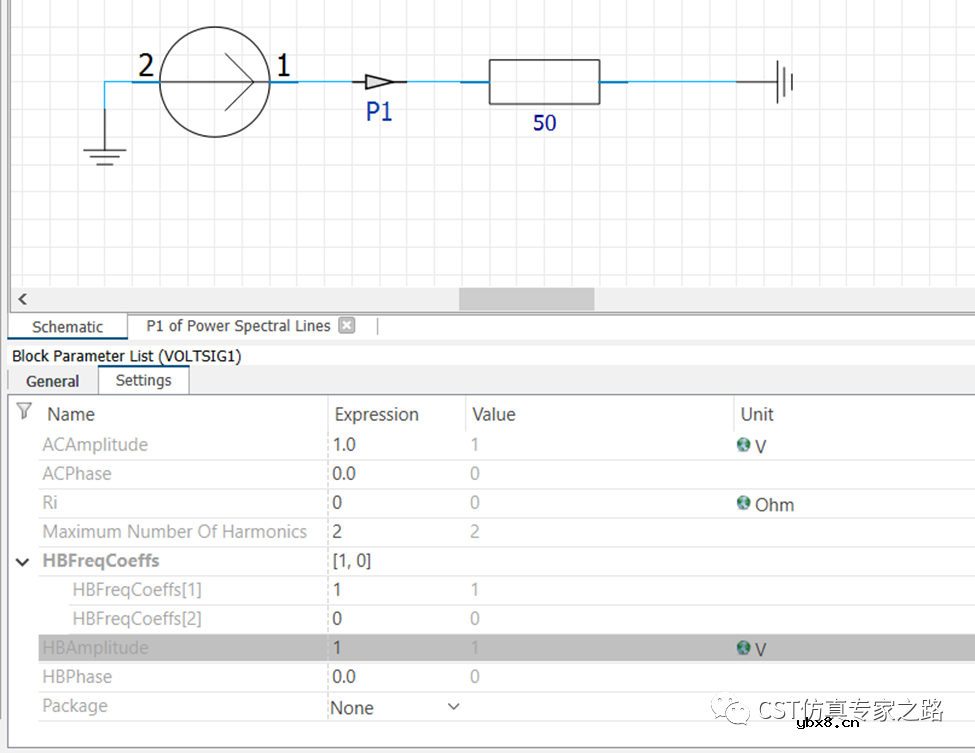The image size is (975, 753).
Task: Click globe icon beside ACAmplitude unit
Action: coord(744,445)
